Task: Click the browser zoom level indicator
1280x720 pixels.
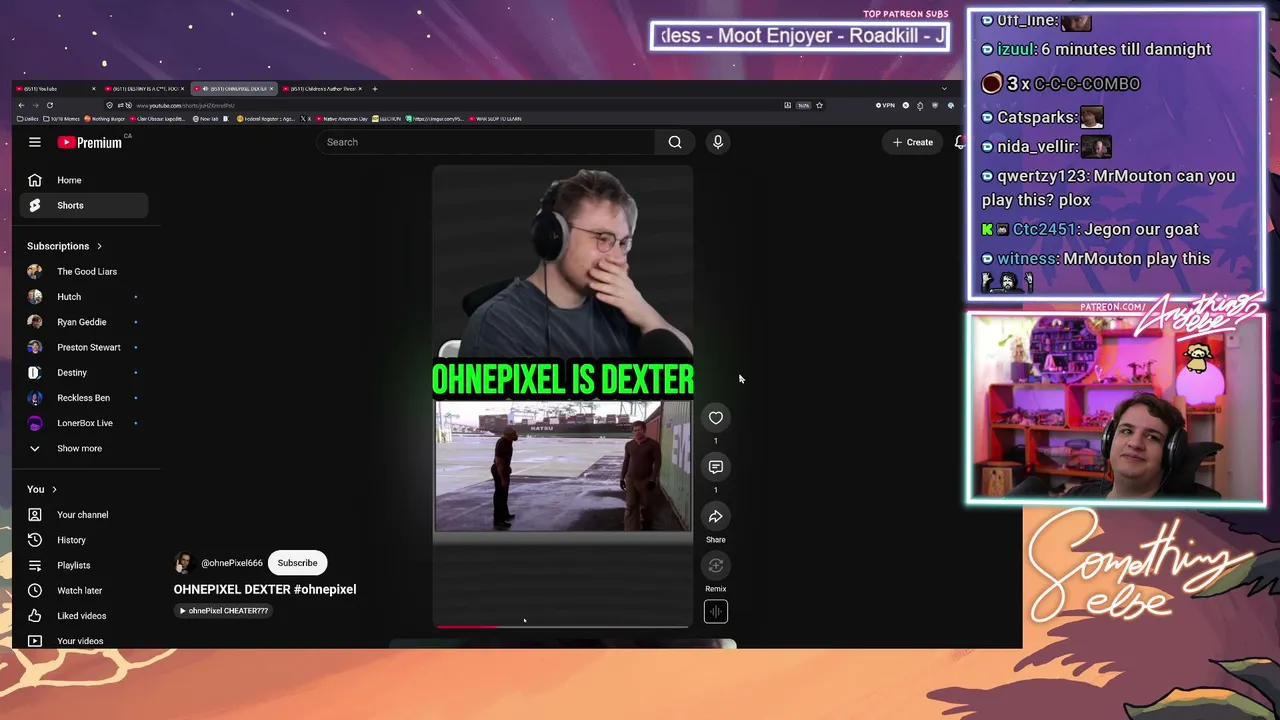Action: (803, 105)
